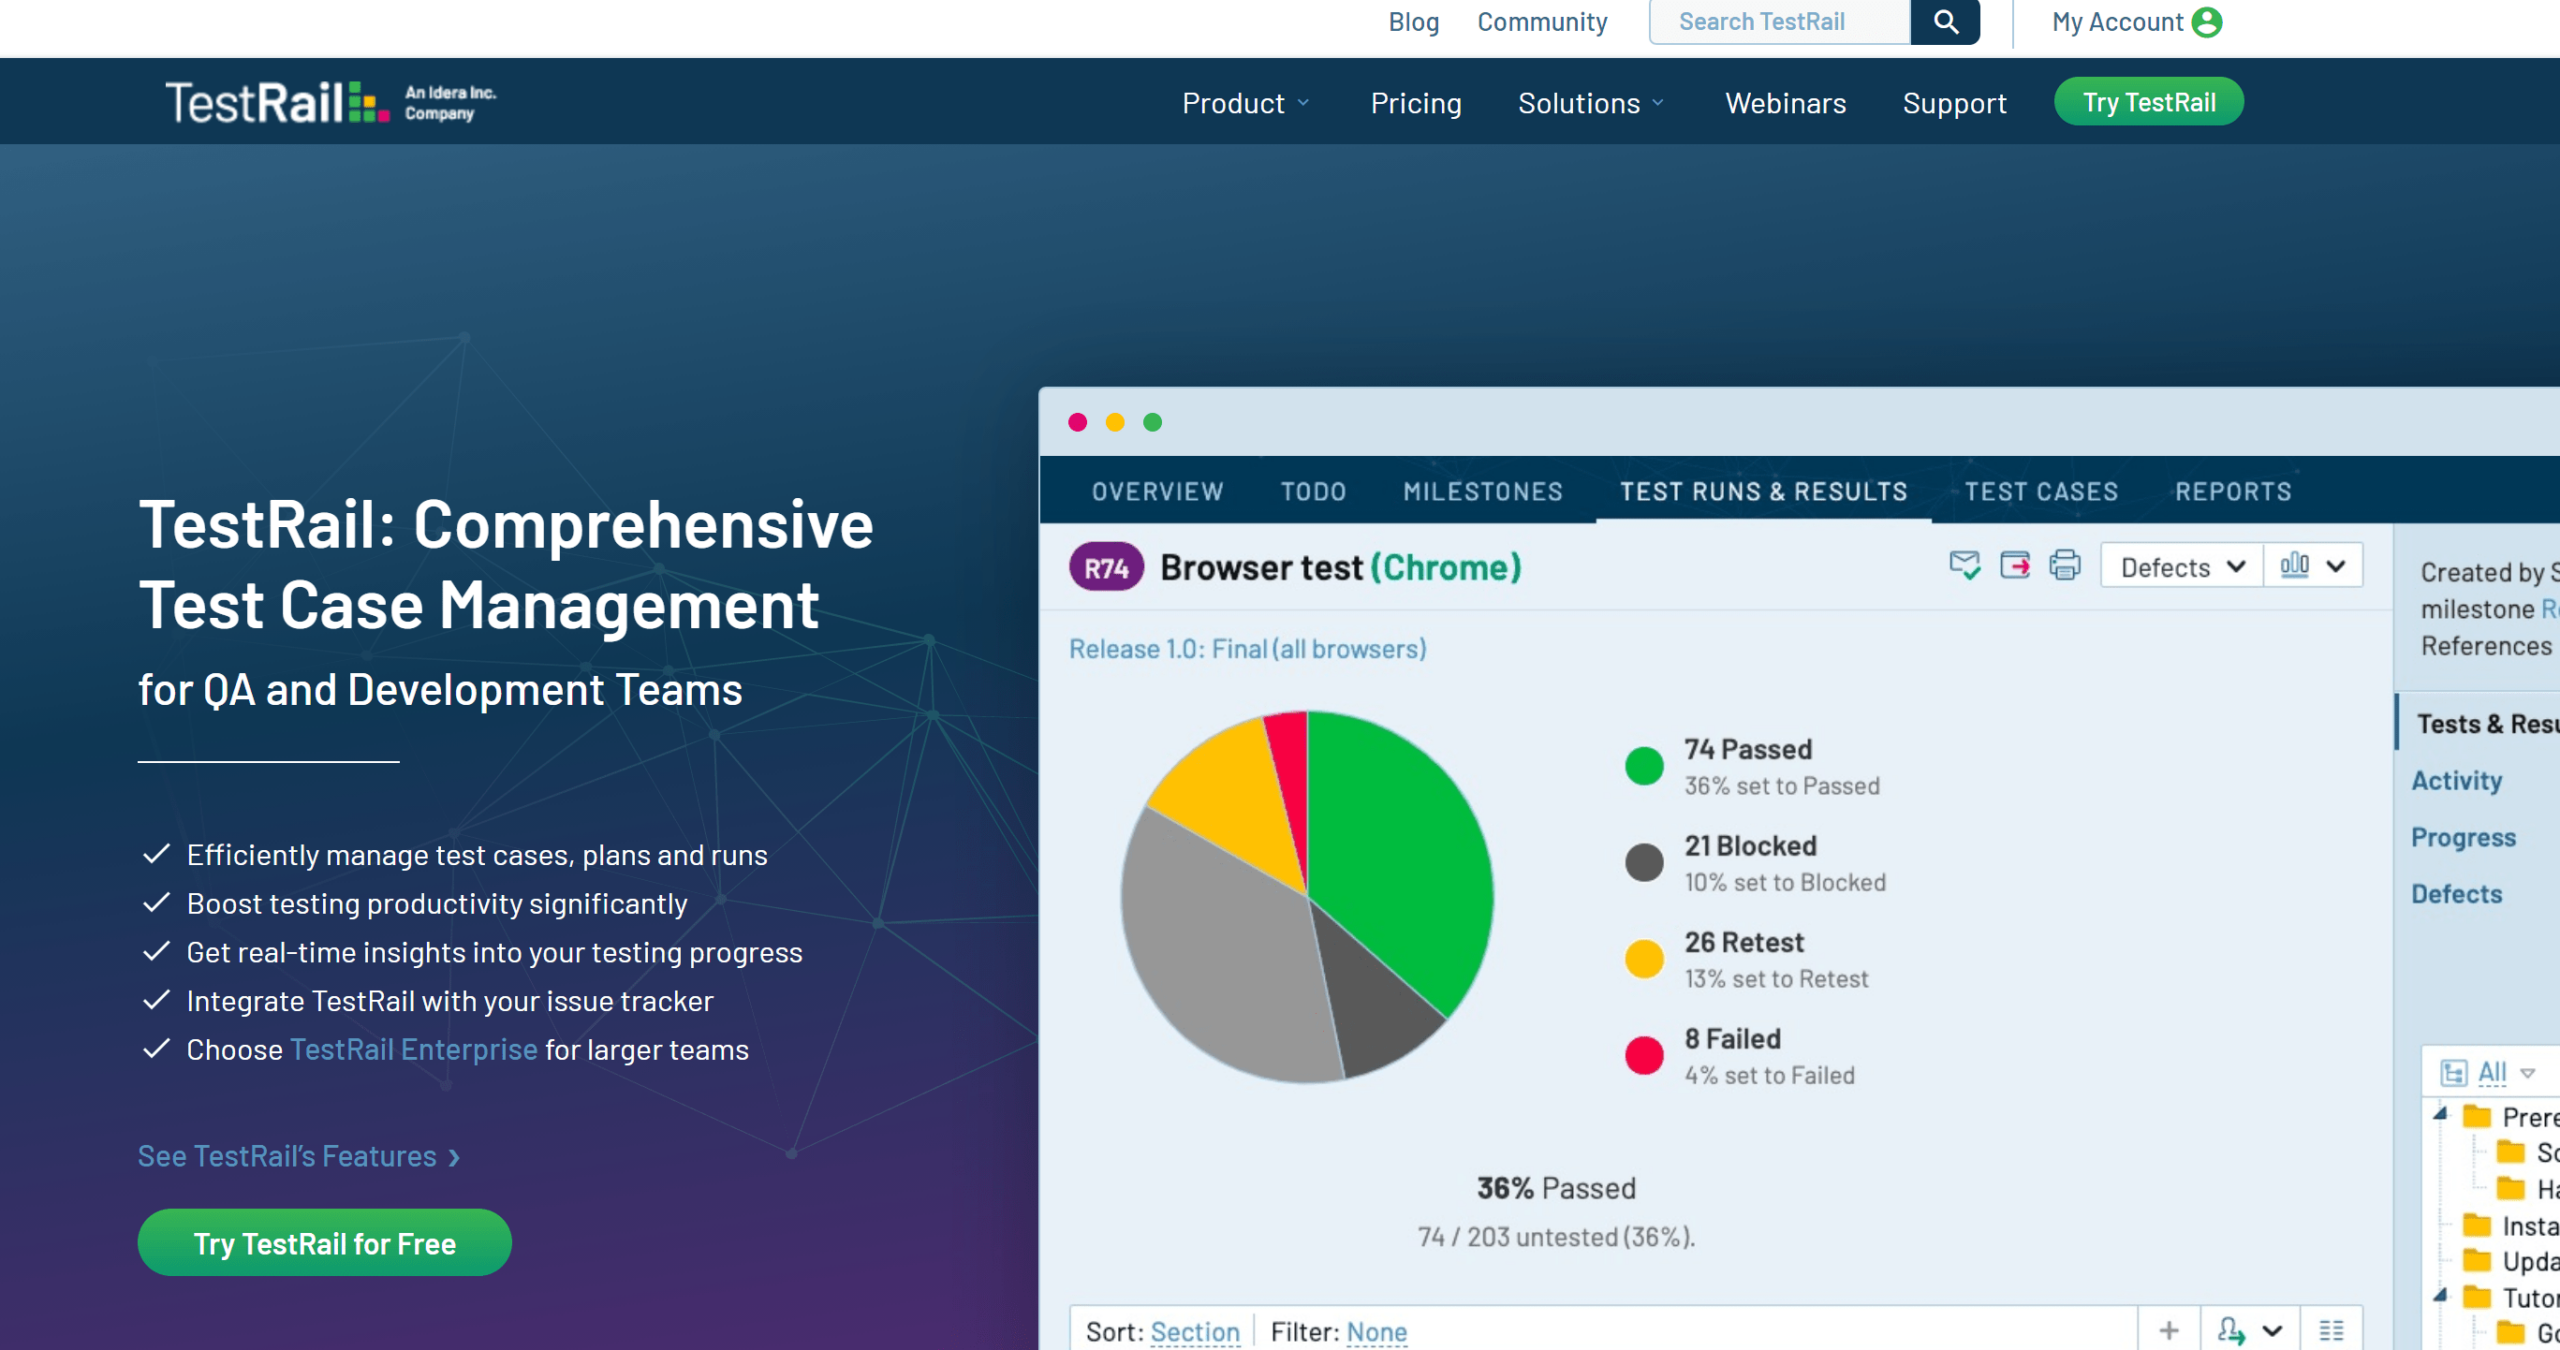Viewport: 2560px width, 1350px height.
Task: Click the export arrow icon in run toolbar
Action: point(2014,566)
